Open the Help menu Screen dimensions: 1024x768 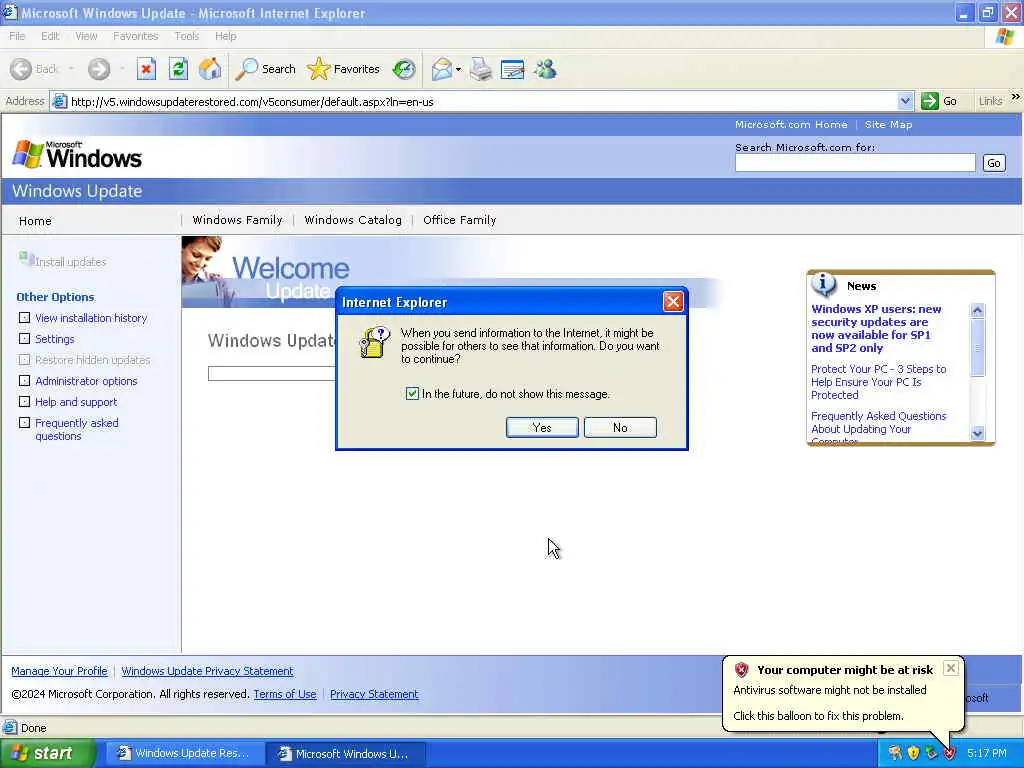(x=225, y=36)
